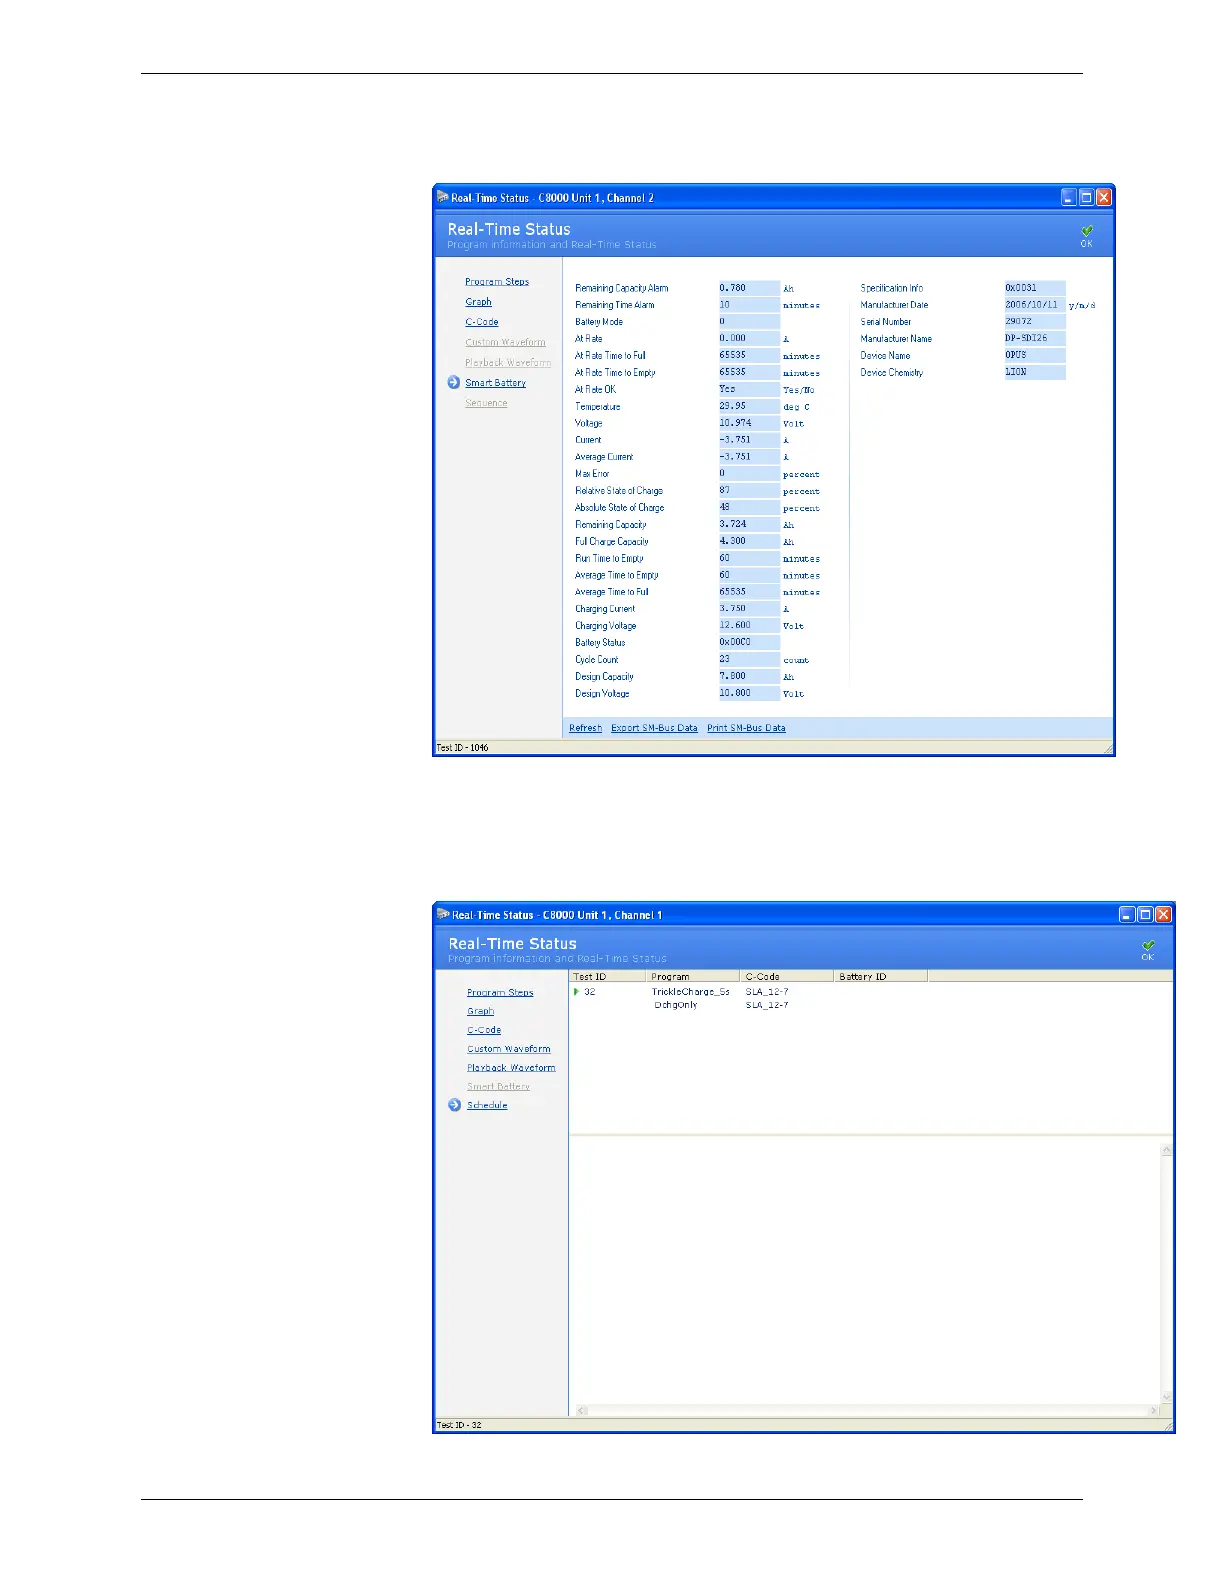This screenshot has width=1224, height=1584.
Task: Click the Device Chemistry value LION
Action: [1035, 372]
